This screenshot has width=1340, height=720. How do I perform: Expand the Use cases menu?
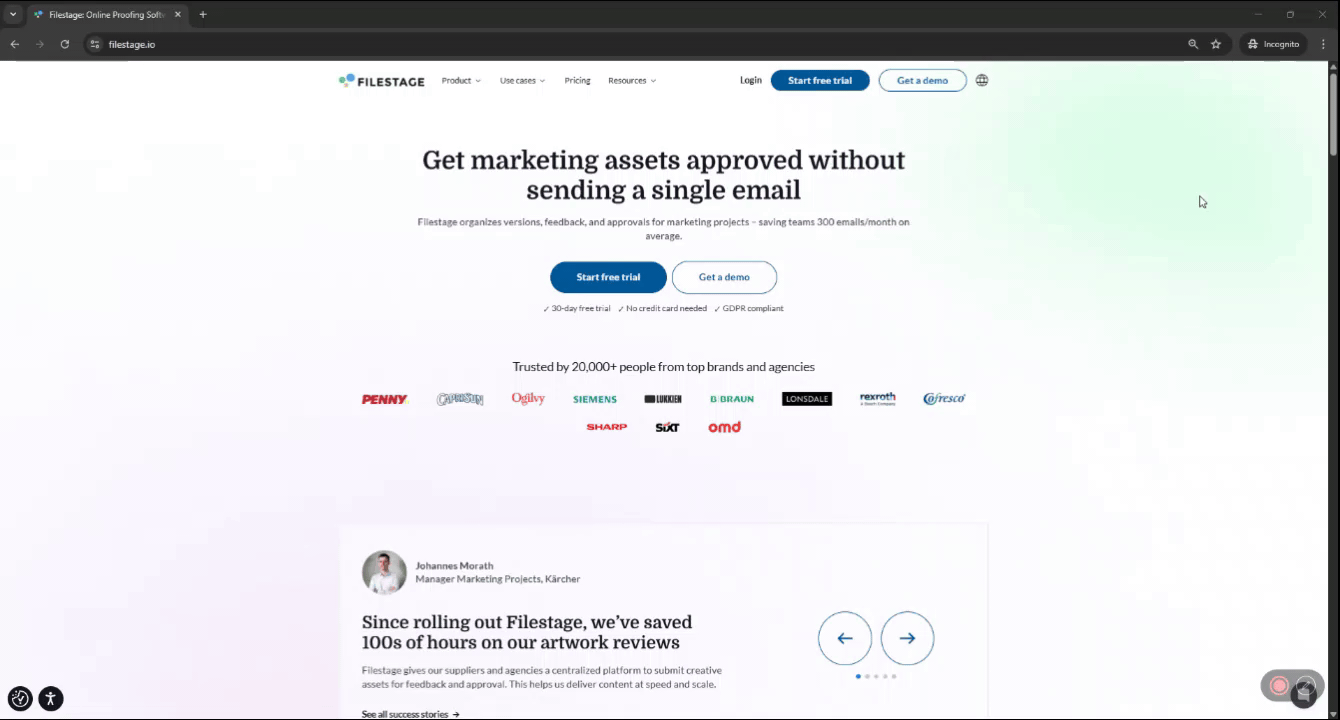[522, 81]
